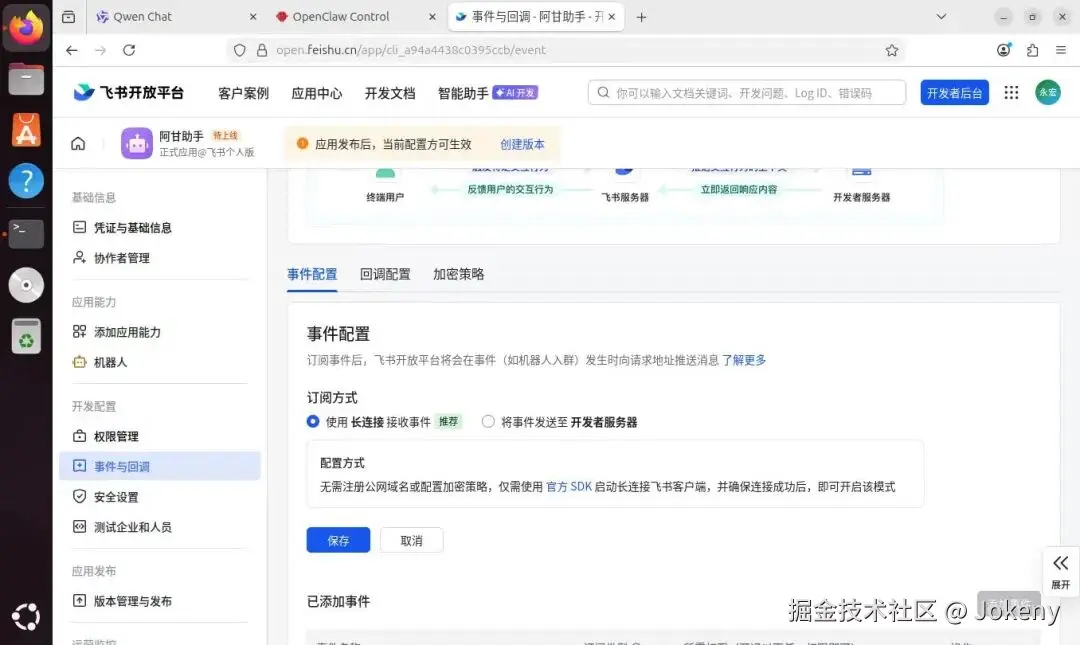Viewport: 1080px width, 645px height.
Task: Click the 取消 button
Action: pos(411,540)
